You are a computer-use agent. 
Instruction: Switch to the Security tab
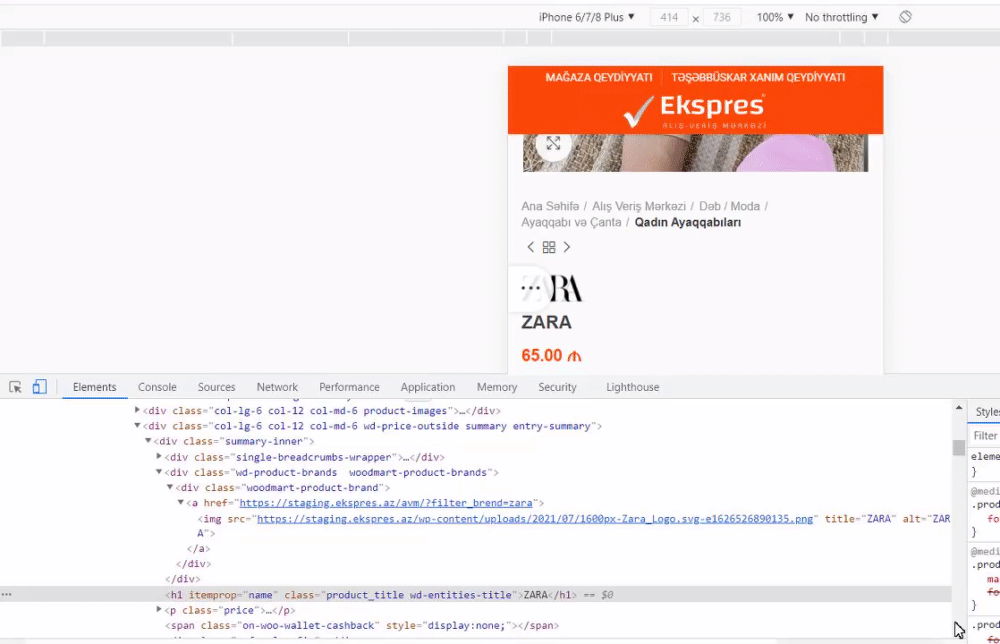[x=557, y=387]
